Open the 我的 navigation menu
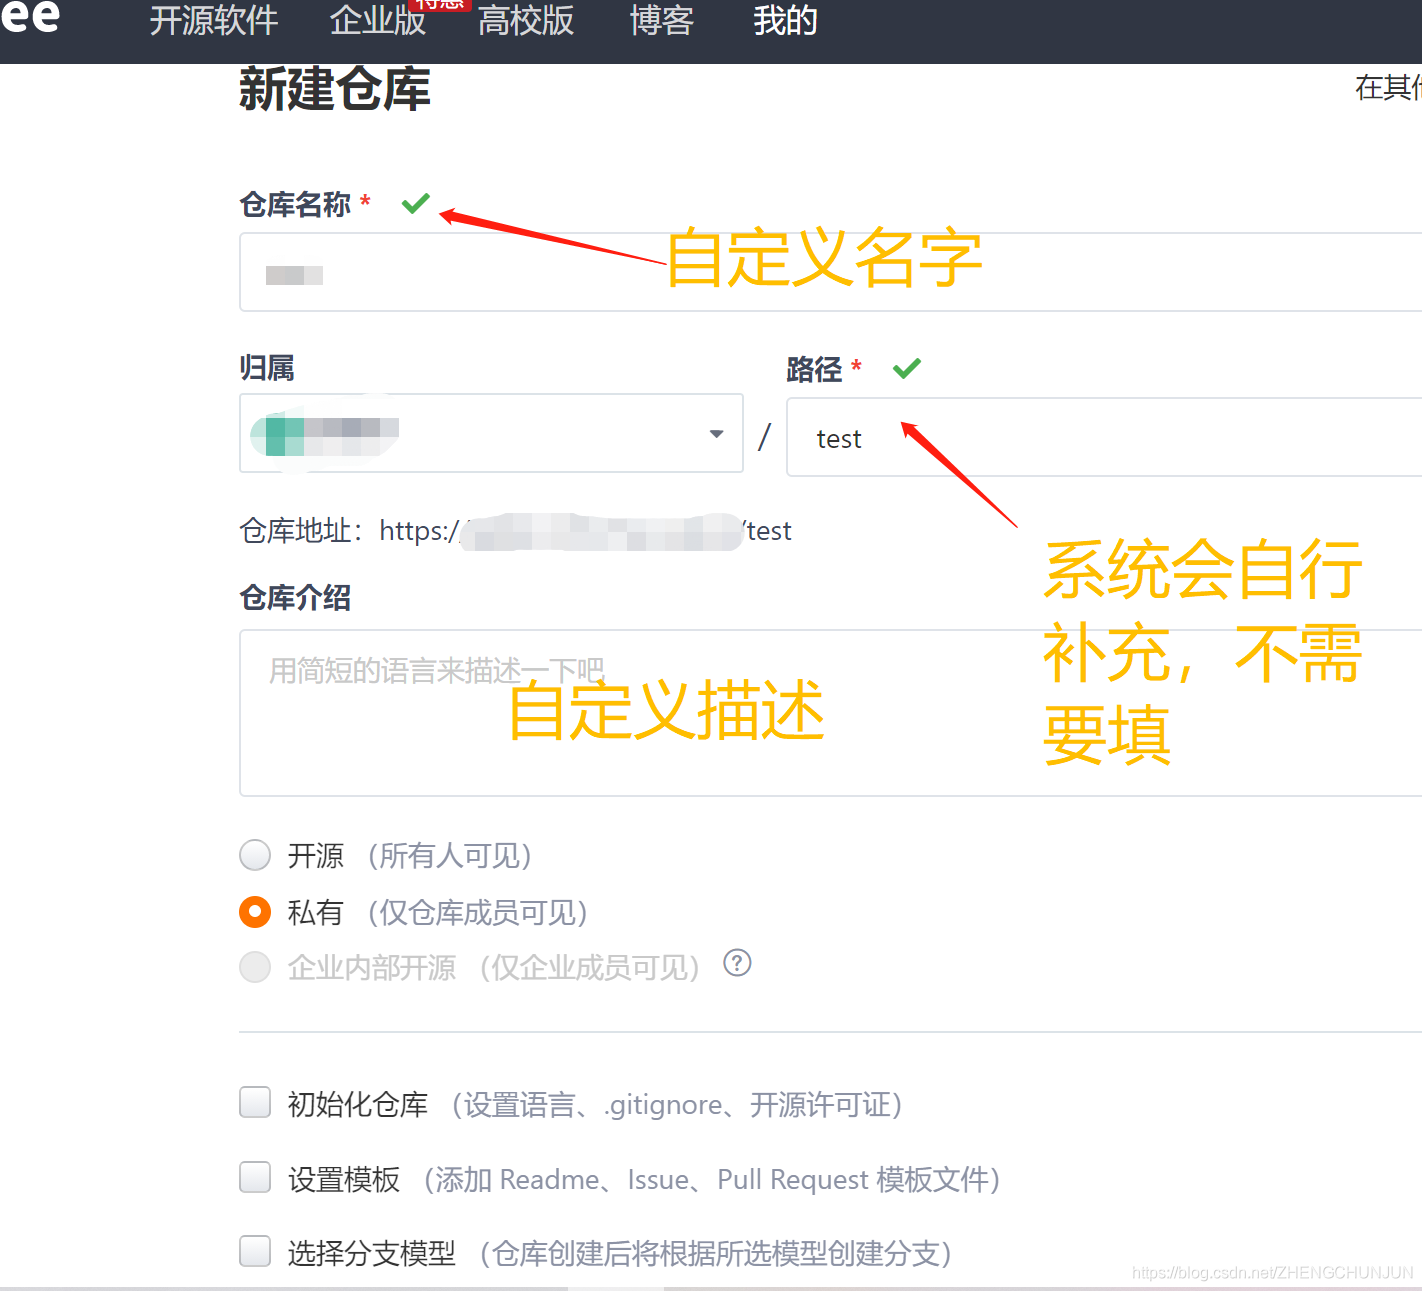 (x=786, y=20)
